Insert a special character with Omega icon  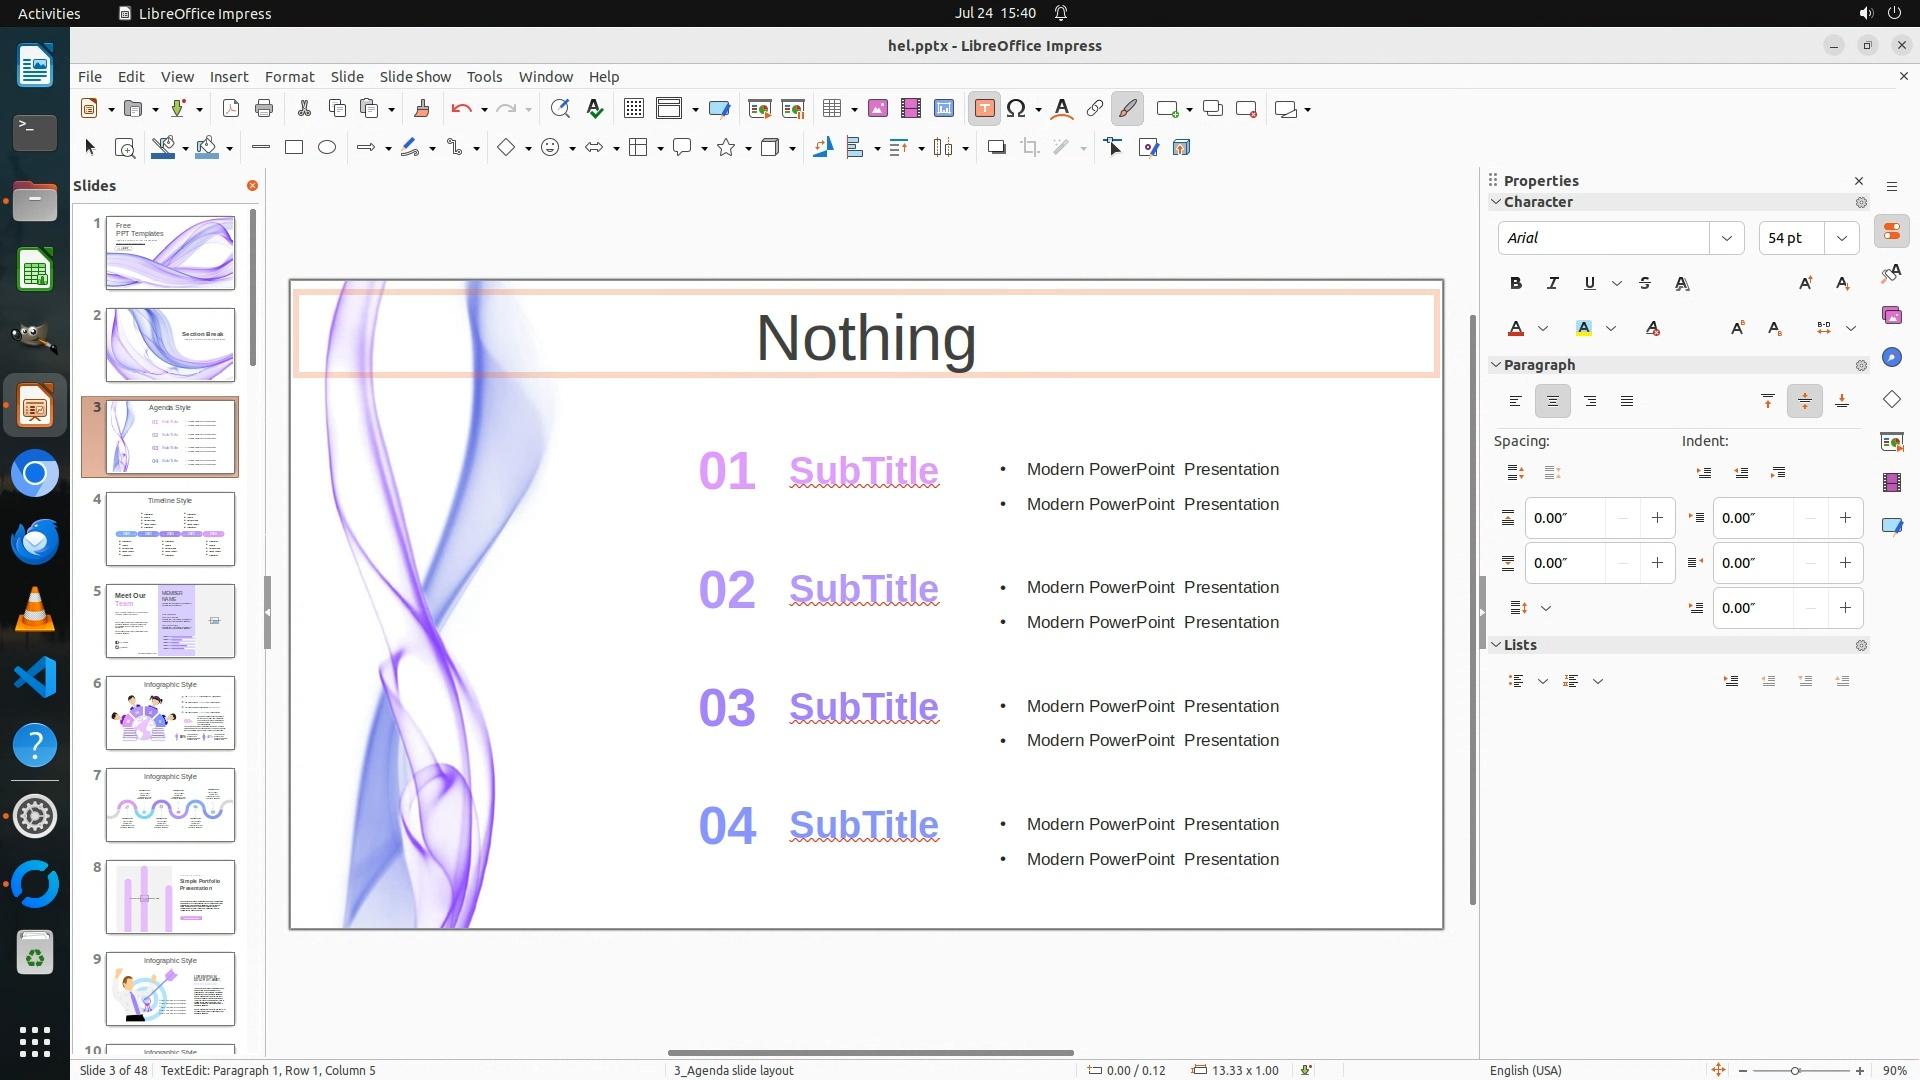tap(1016, 109)
